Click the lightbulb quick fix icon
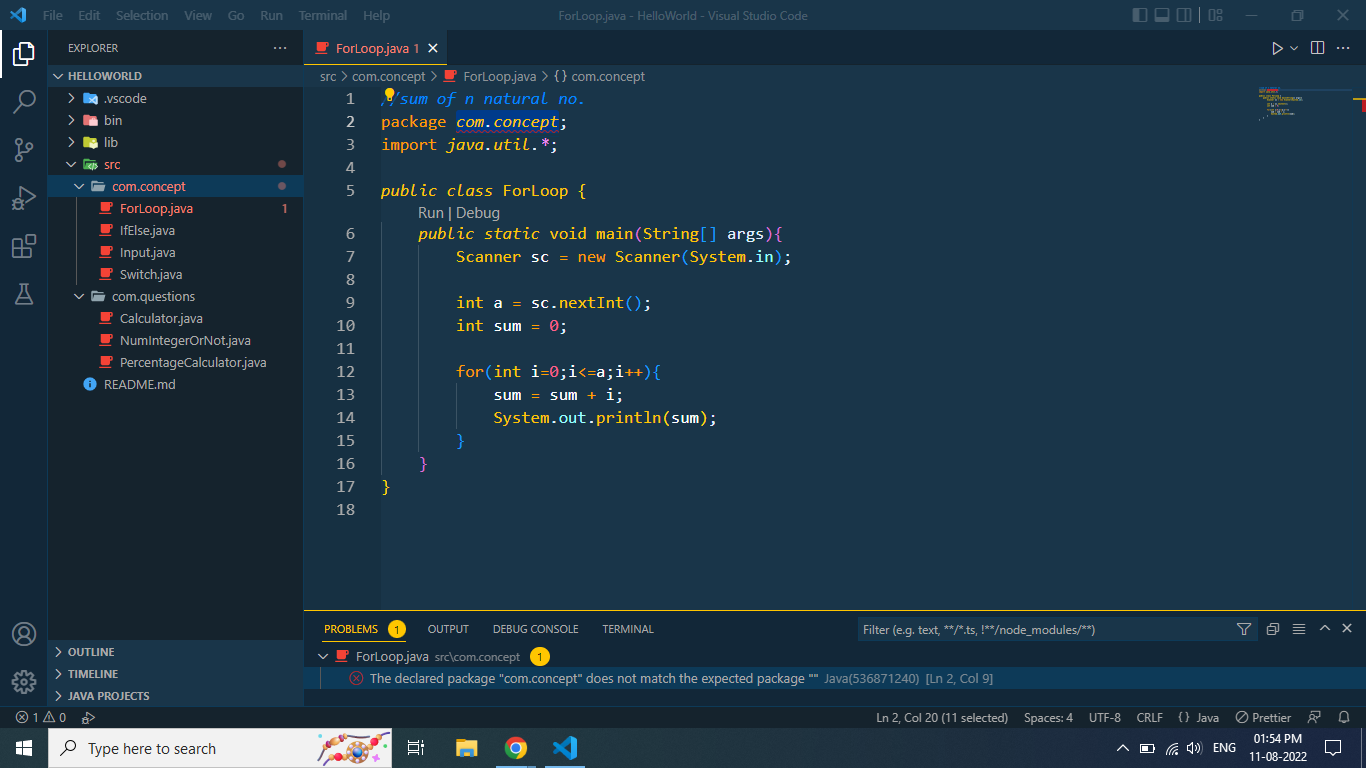 (x=390, y=96)
